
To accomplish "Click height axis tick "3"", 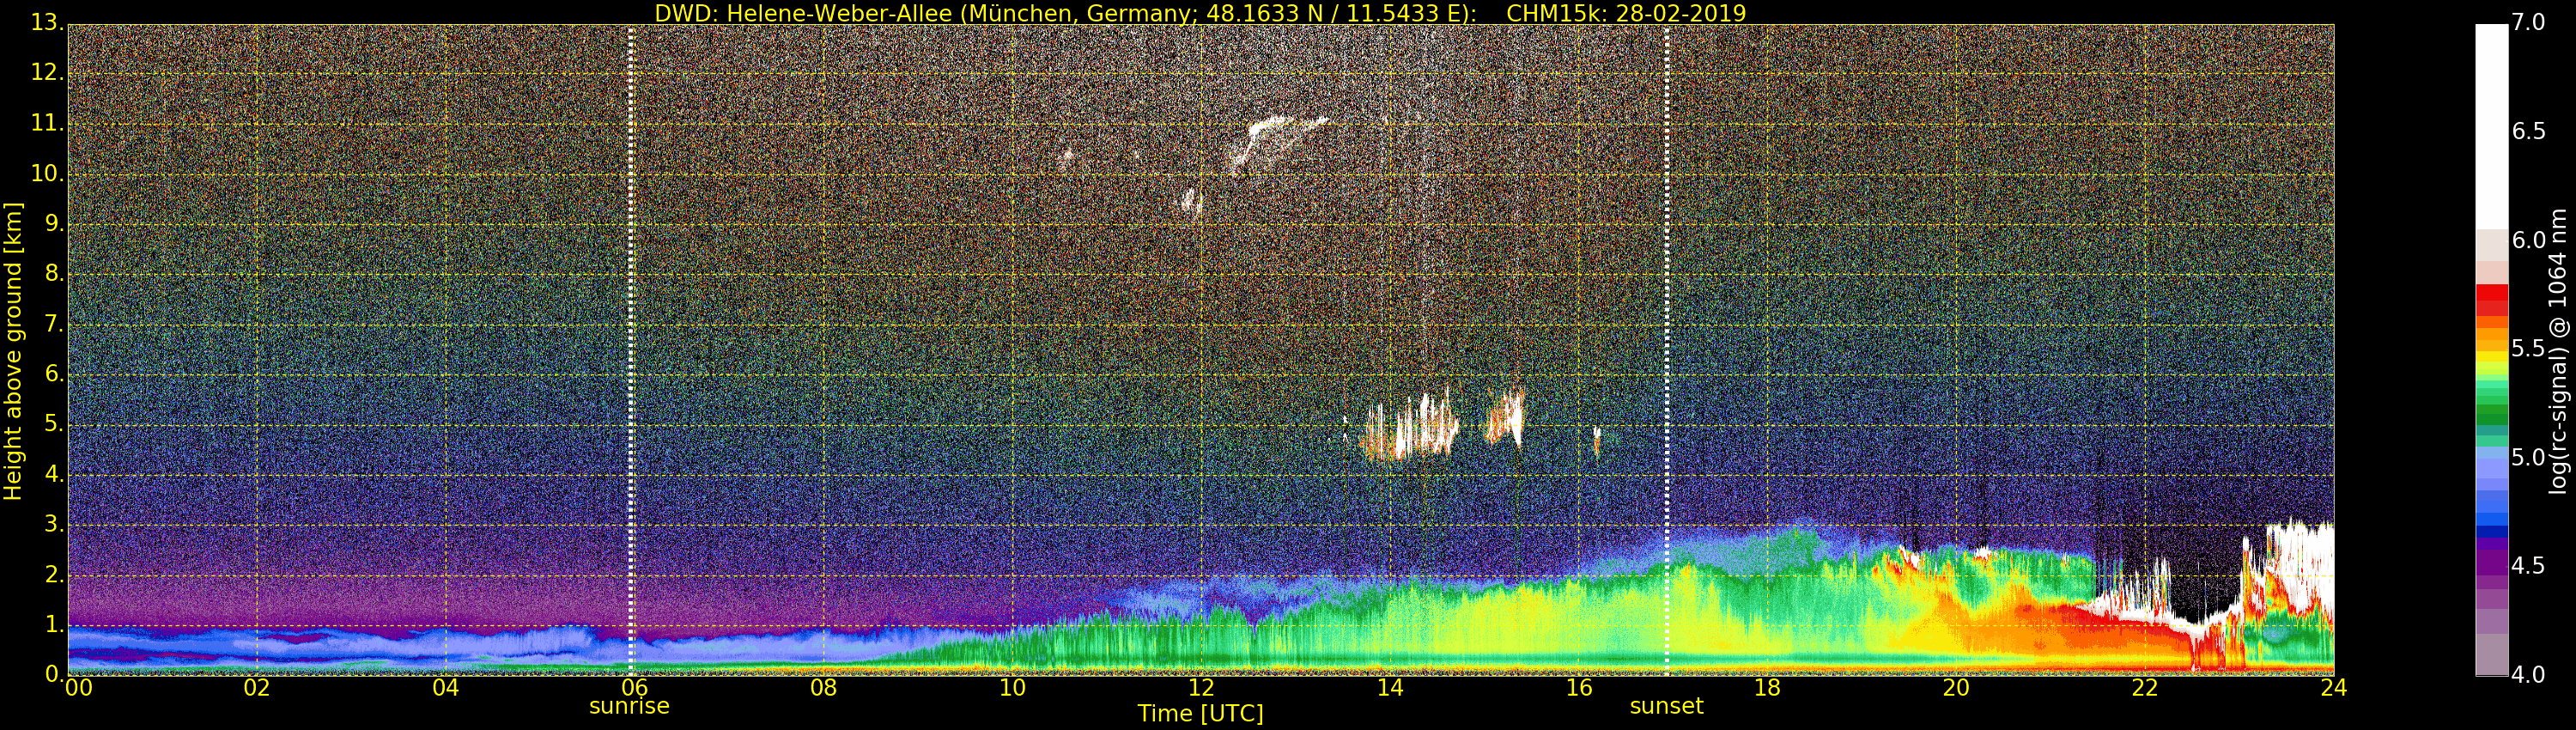I will coord(53,524).
